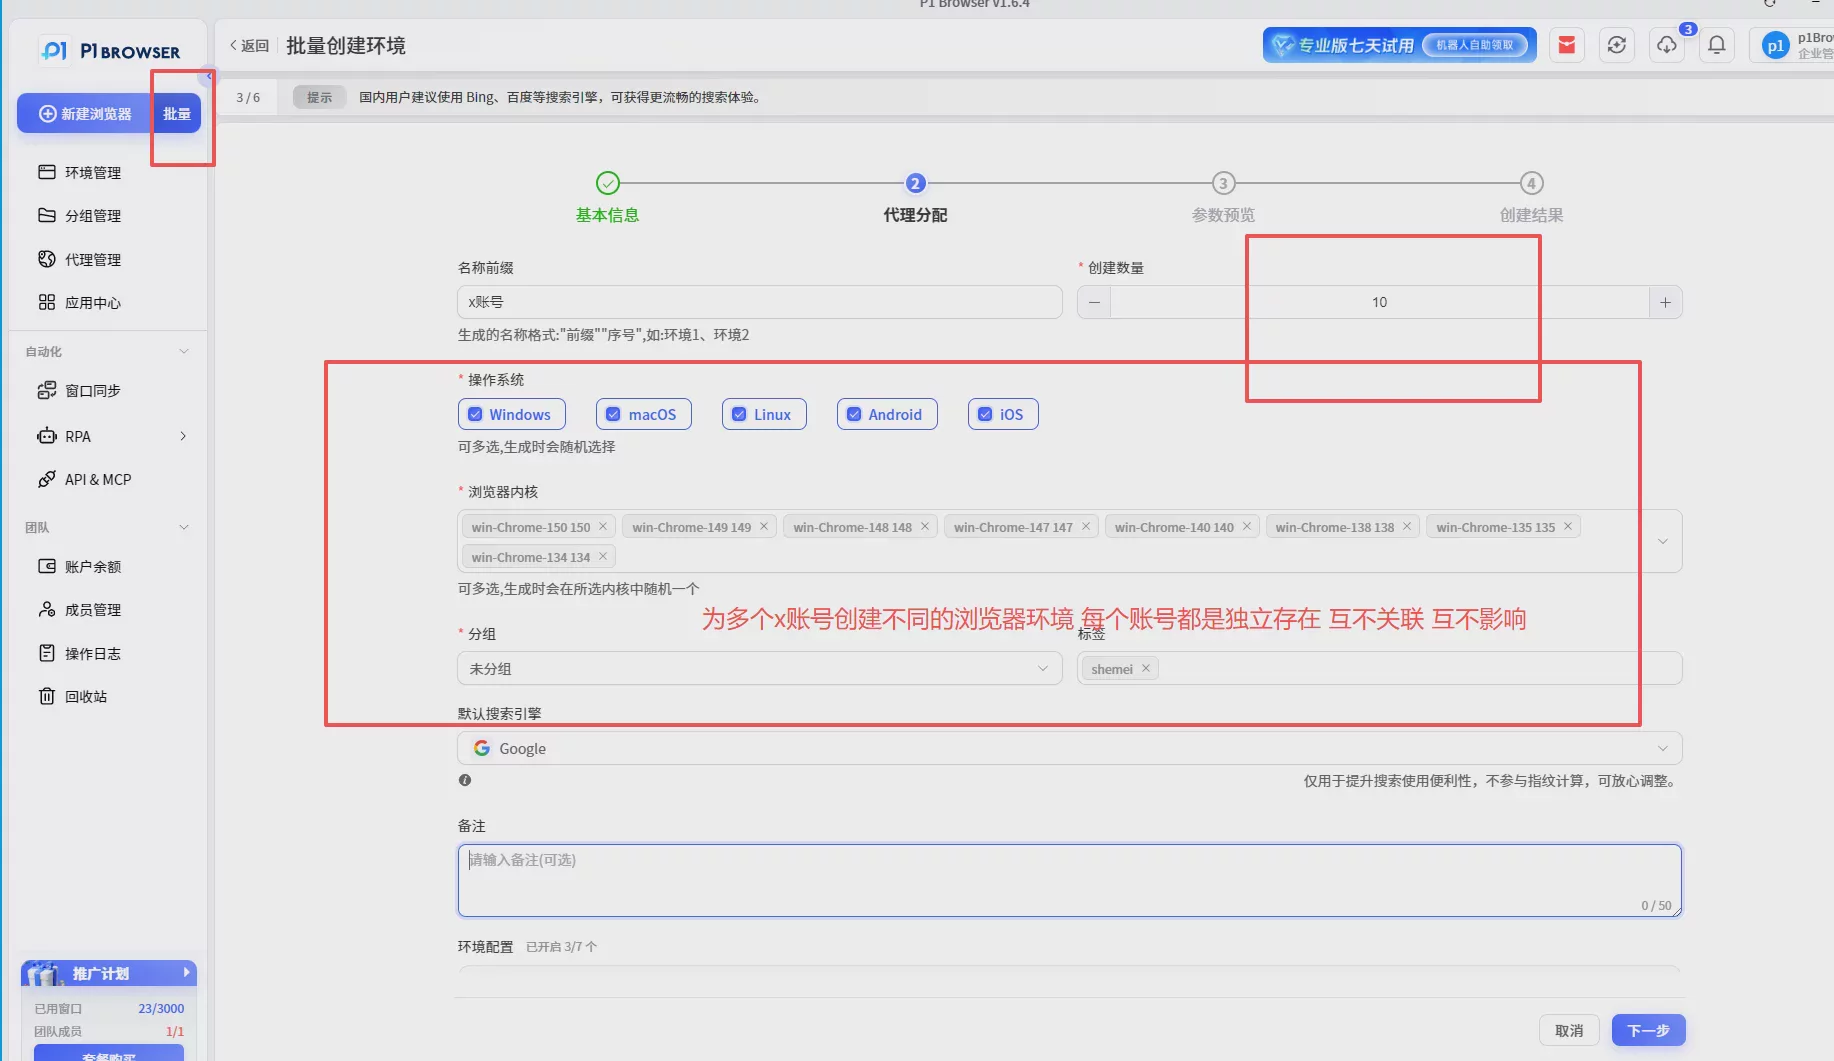Remove the win-Chrome-134 kernel tag
Image resolution: width=1834 pixels, height=1061 pixels.
click(603, 556)
